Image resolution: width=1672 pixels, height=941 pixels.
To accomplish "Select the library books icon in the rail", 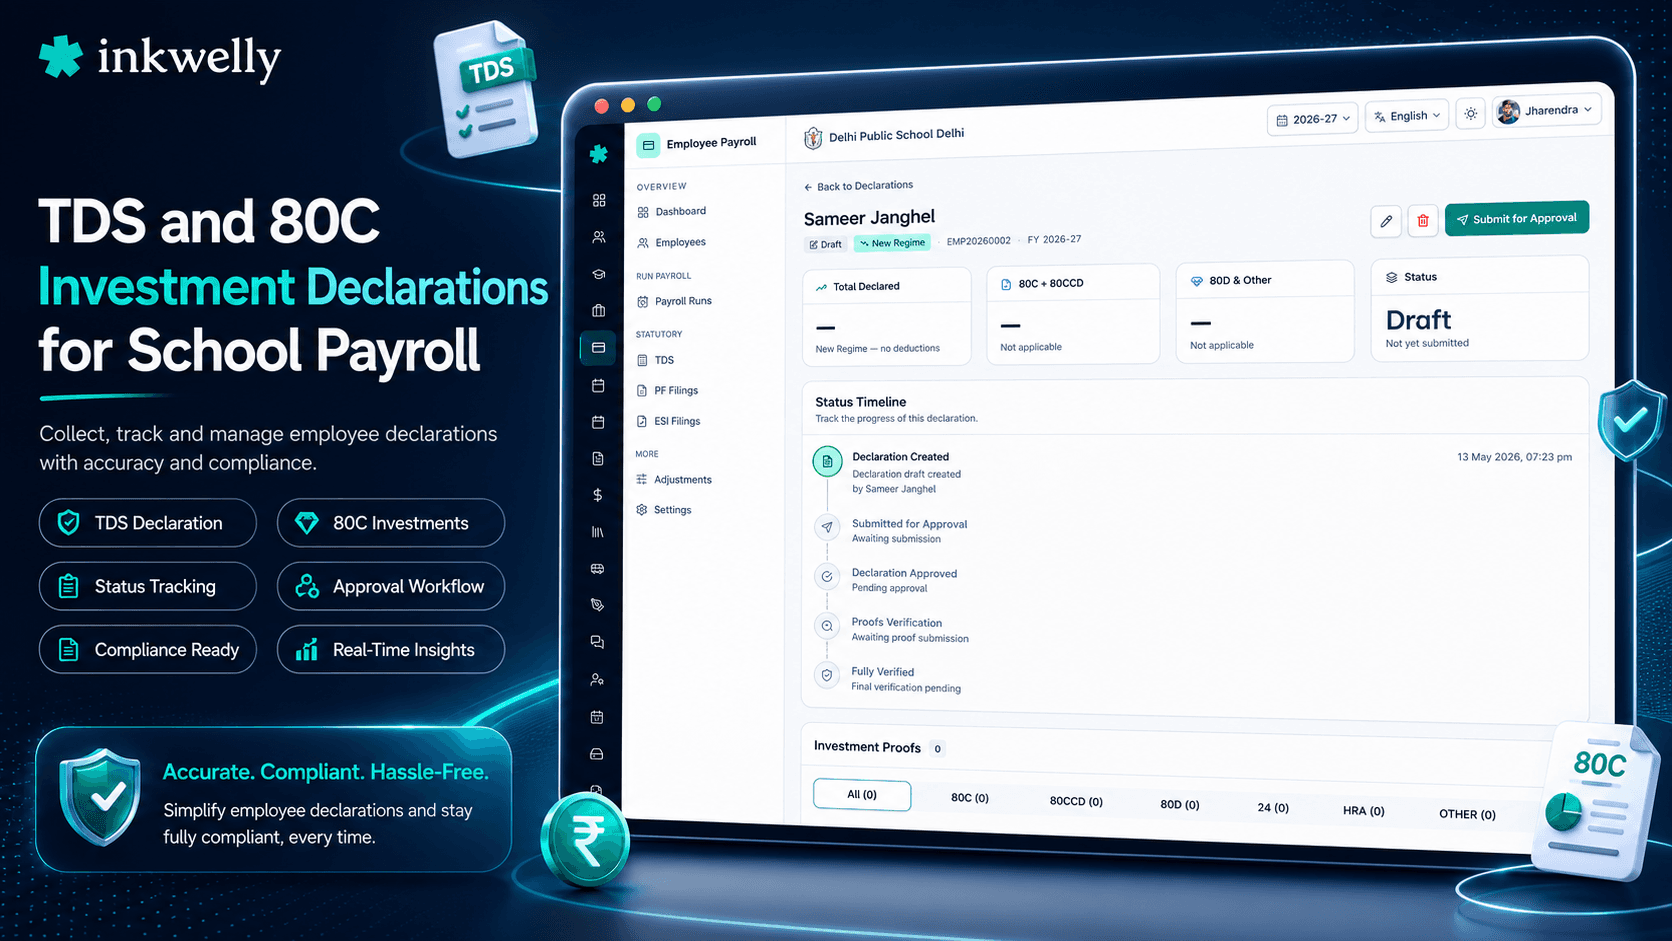I will (x=598, y=532).
